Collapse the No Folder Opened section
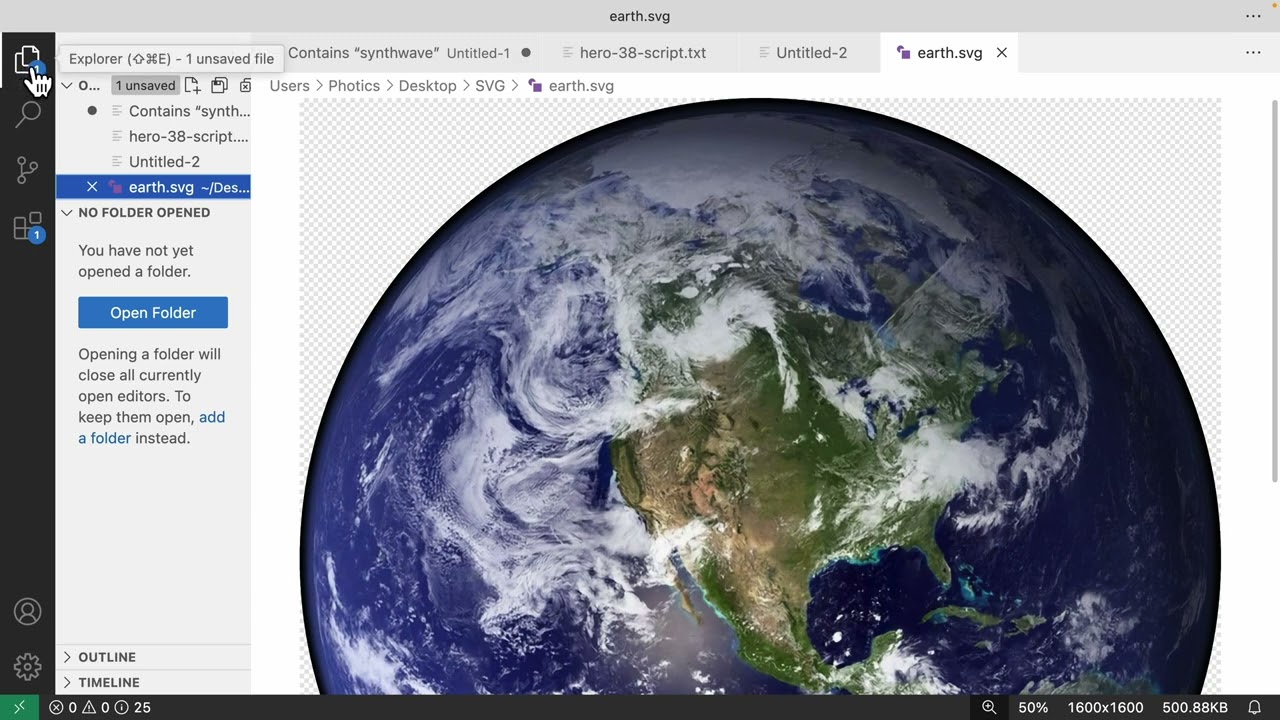 (67, 212)
